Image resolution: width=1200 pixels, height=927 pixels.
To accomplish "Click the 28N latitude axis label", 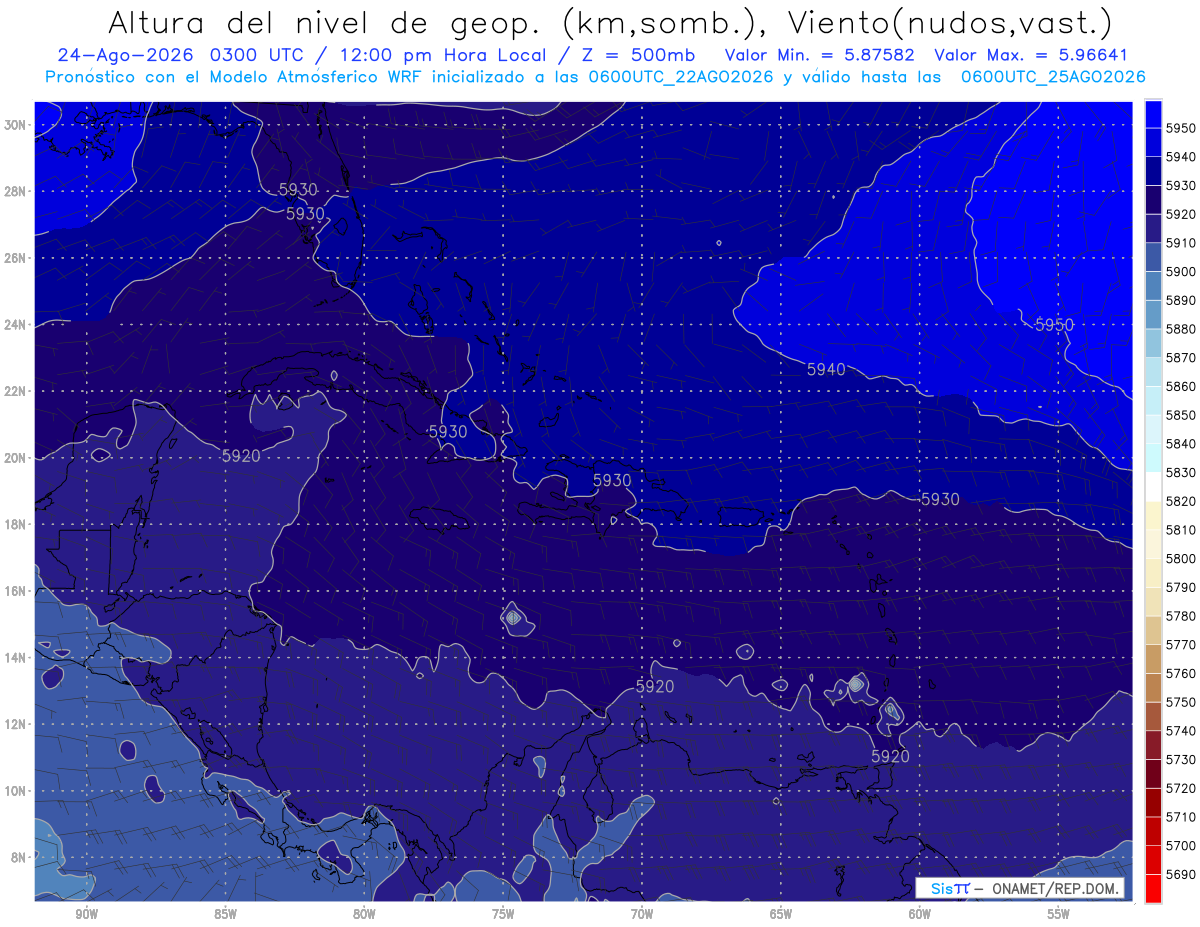I will (15, 191).
